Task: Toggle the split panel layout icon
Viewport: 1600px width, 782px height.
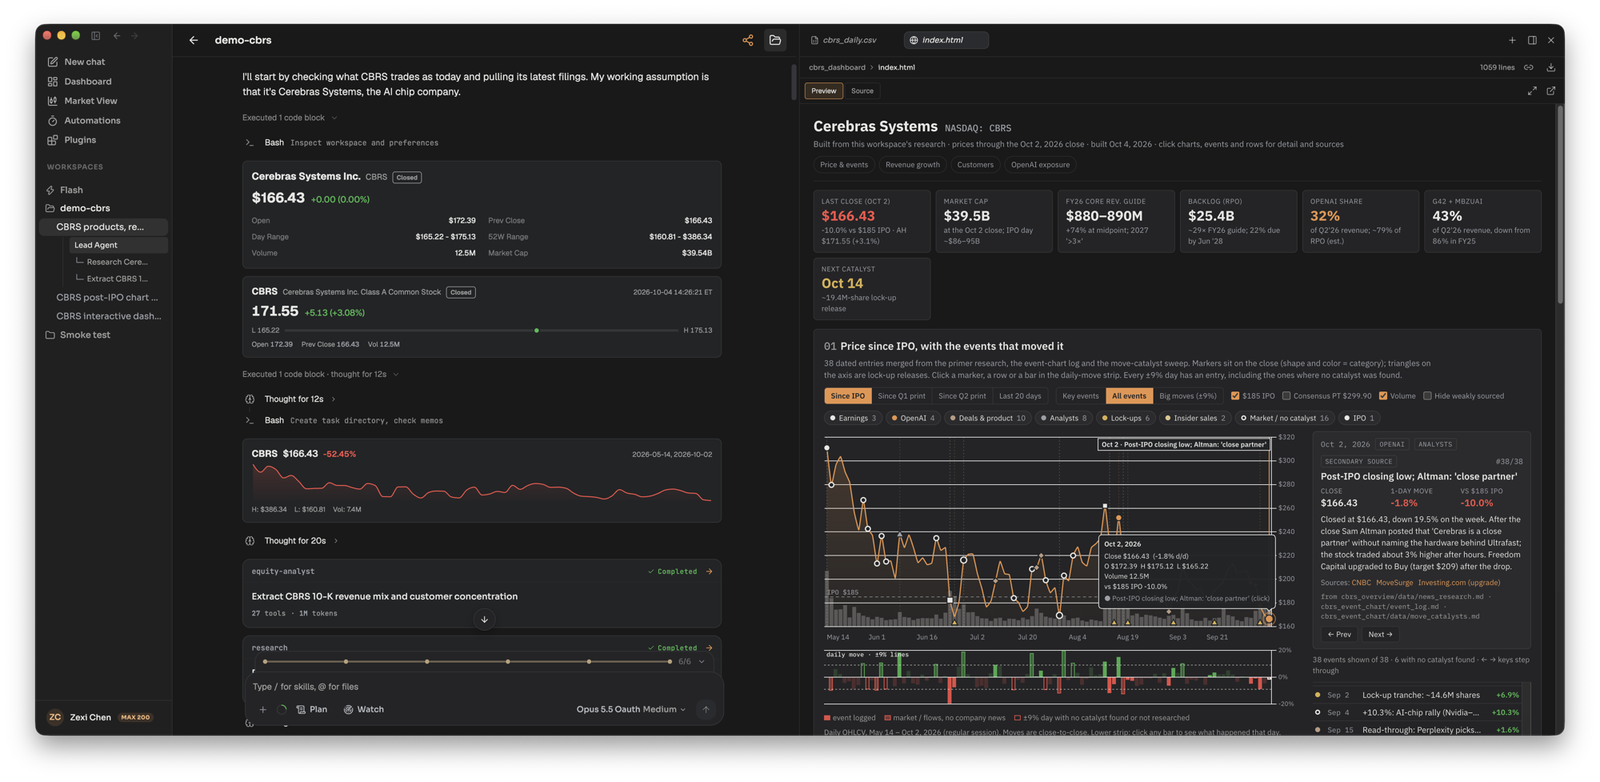Action: click(1532, 40)
